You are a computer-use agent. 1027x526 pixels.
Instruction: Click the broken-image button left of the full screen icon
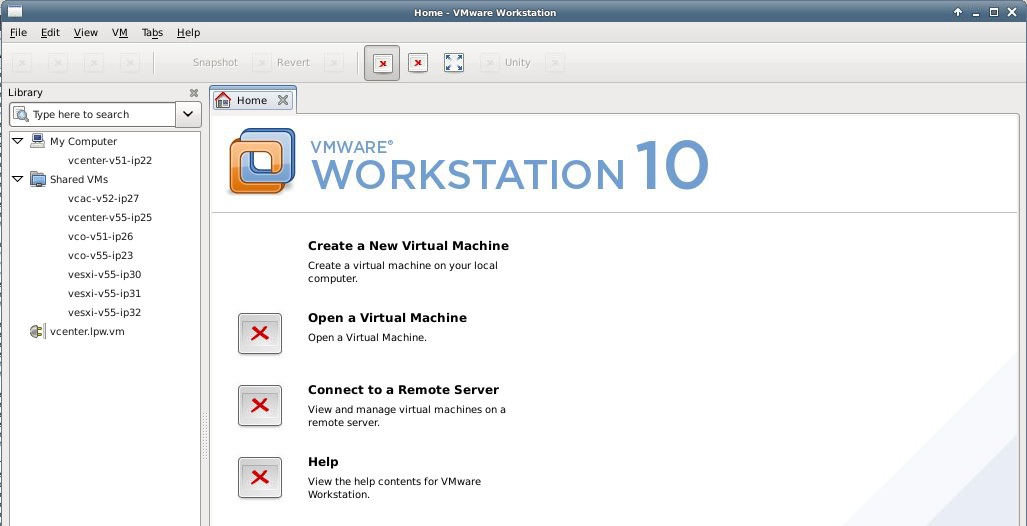[418, 62]
